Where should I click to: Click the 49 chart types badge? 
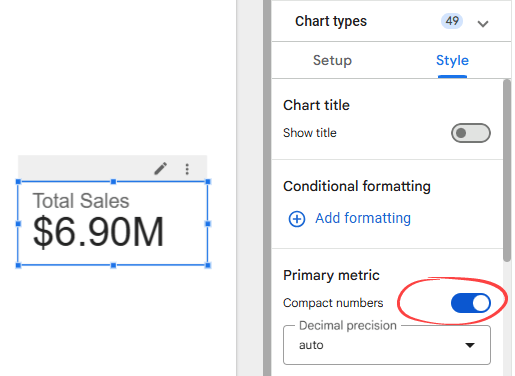(x=452, y=21)
